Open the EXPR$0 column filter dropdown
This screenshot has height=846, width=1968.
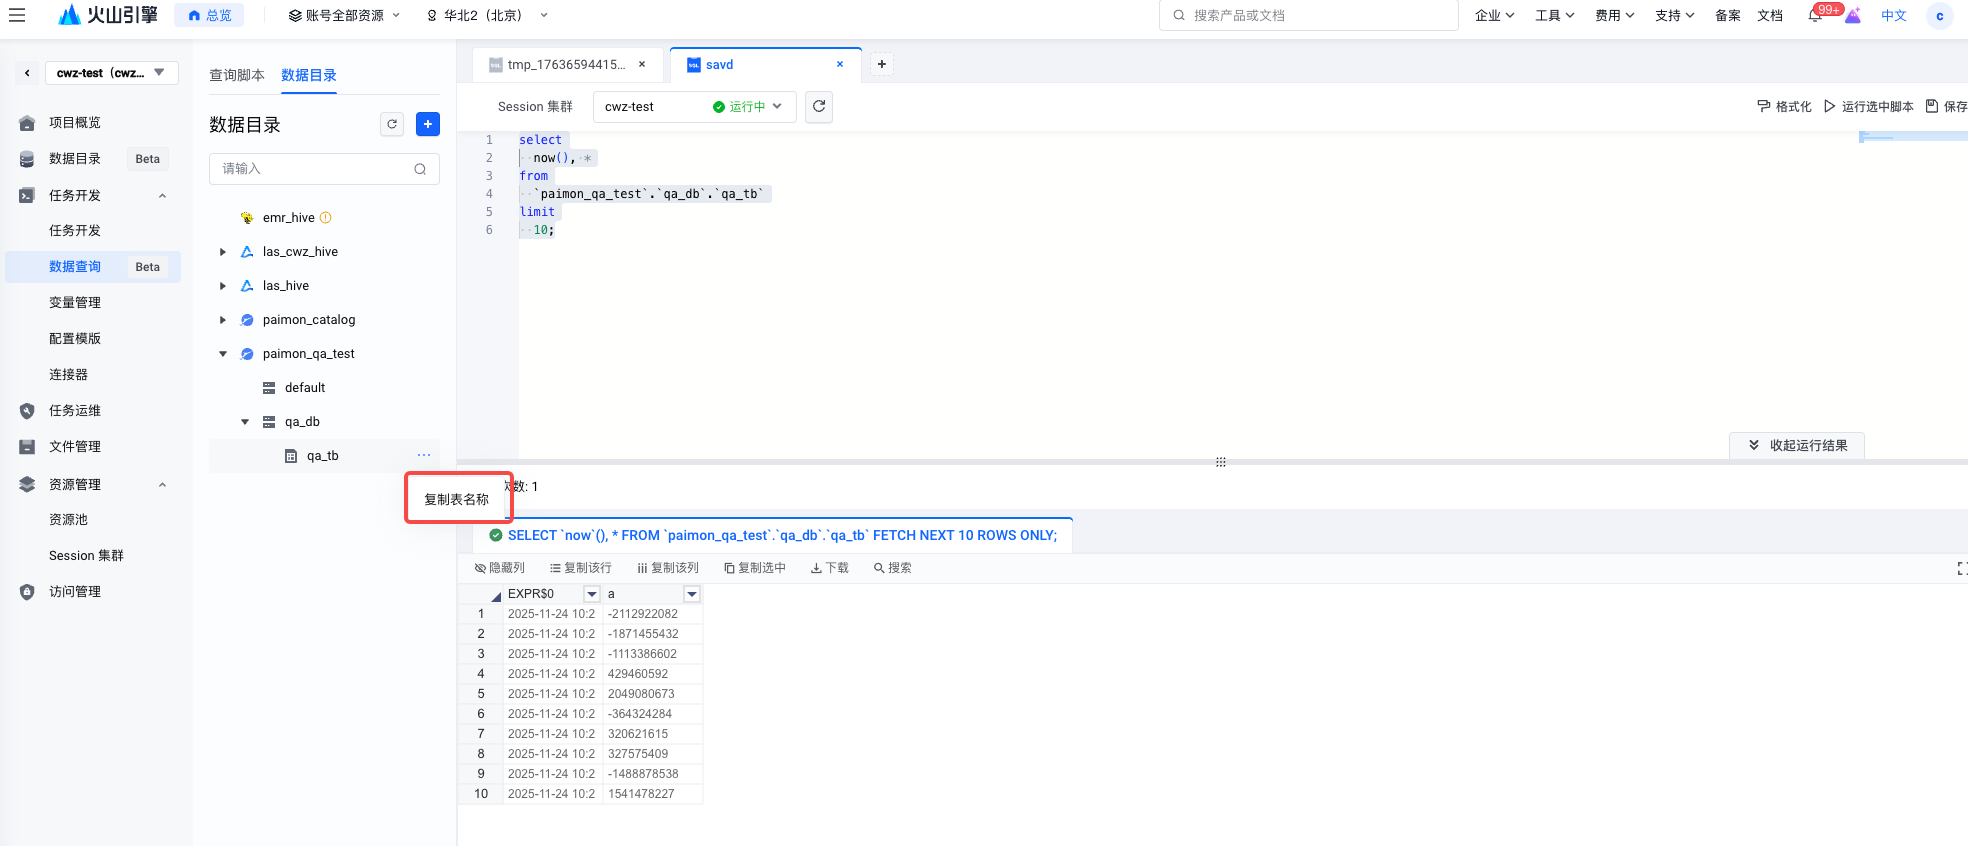click(591, 594)
